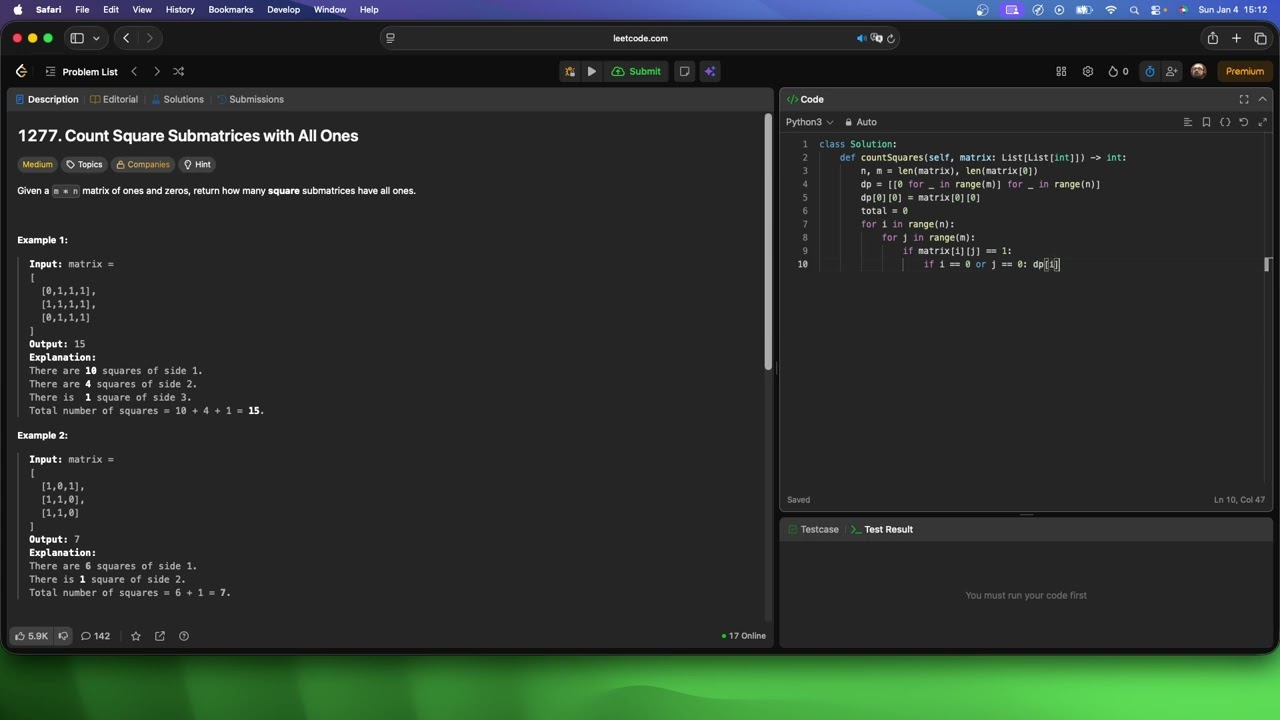
Task: Click the LeetCode logo icon
Action: [x=21, y=71]
